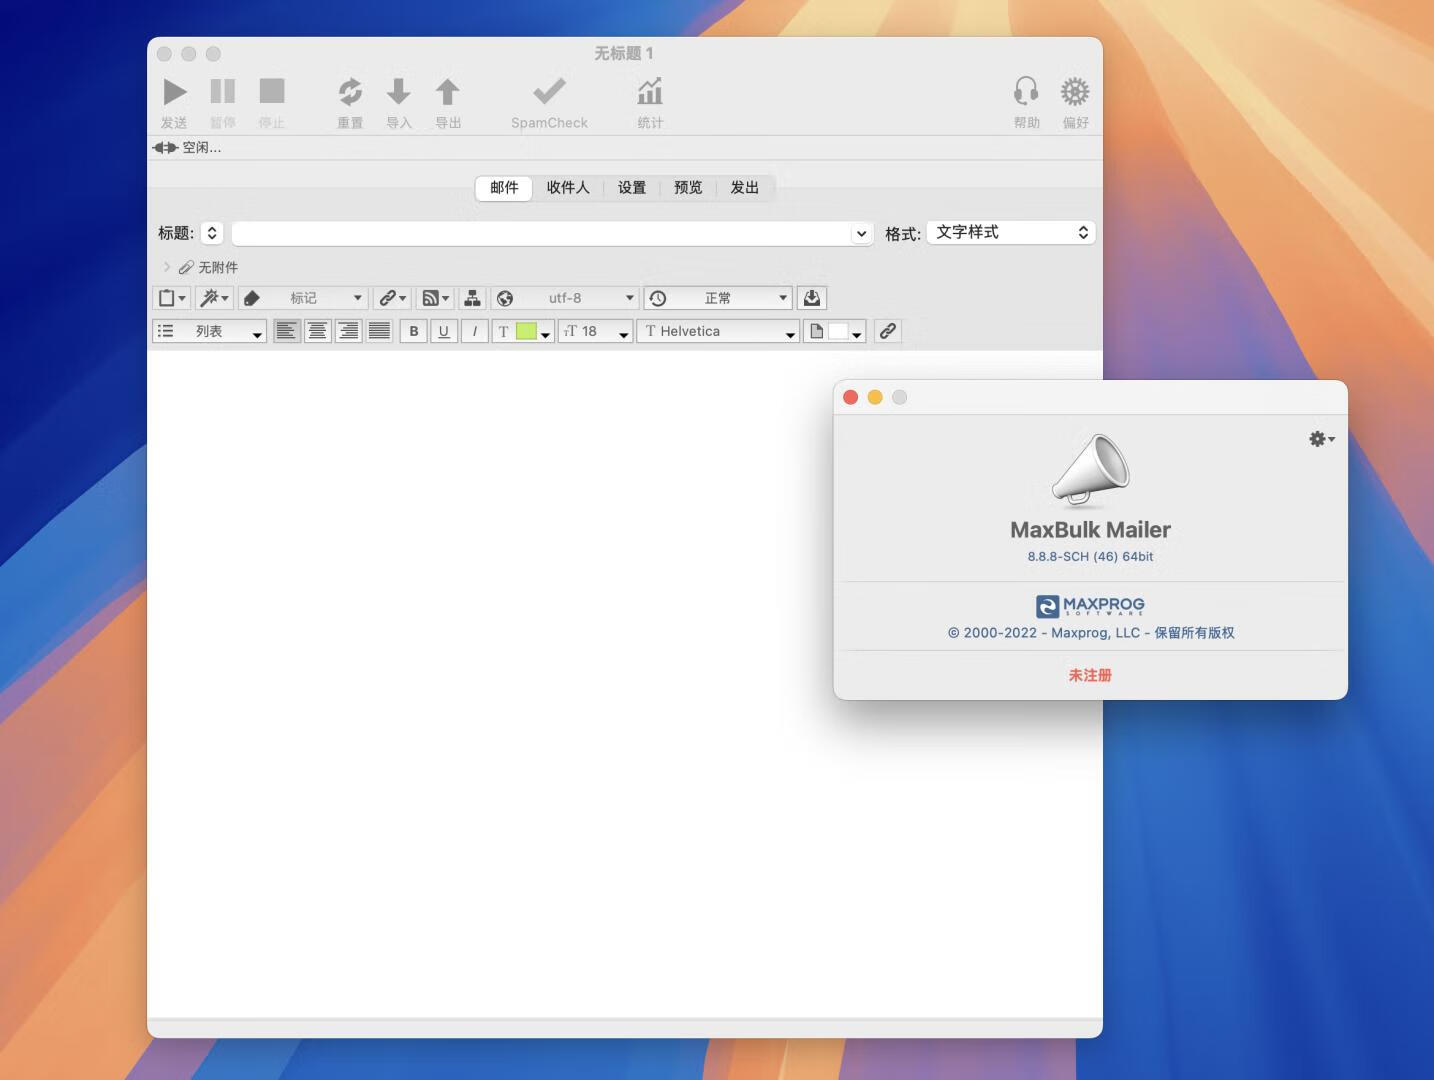Click the Send (发送) play icon
This screenshot has height=1080, width=1434.
coord(175,92)
